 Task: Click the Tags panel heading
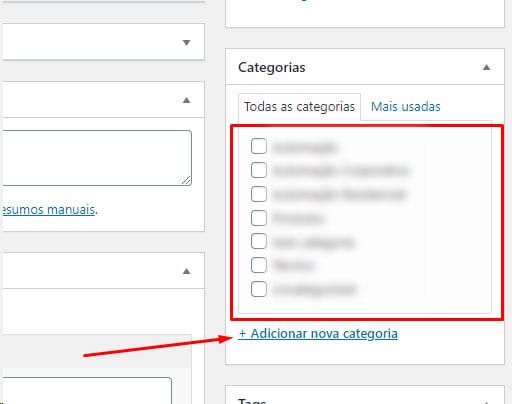(252, 401)
